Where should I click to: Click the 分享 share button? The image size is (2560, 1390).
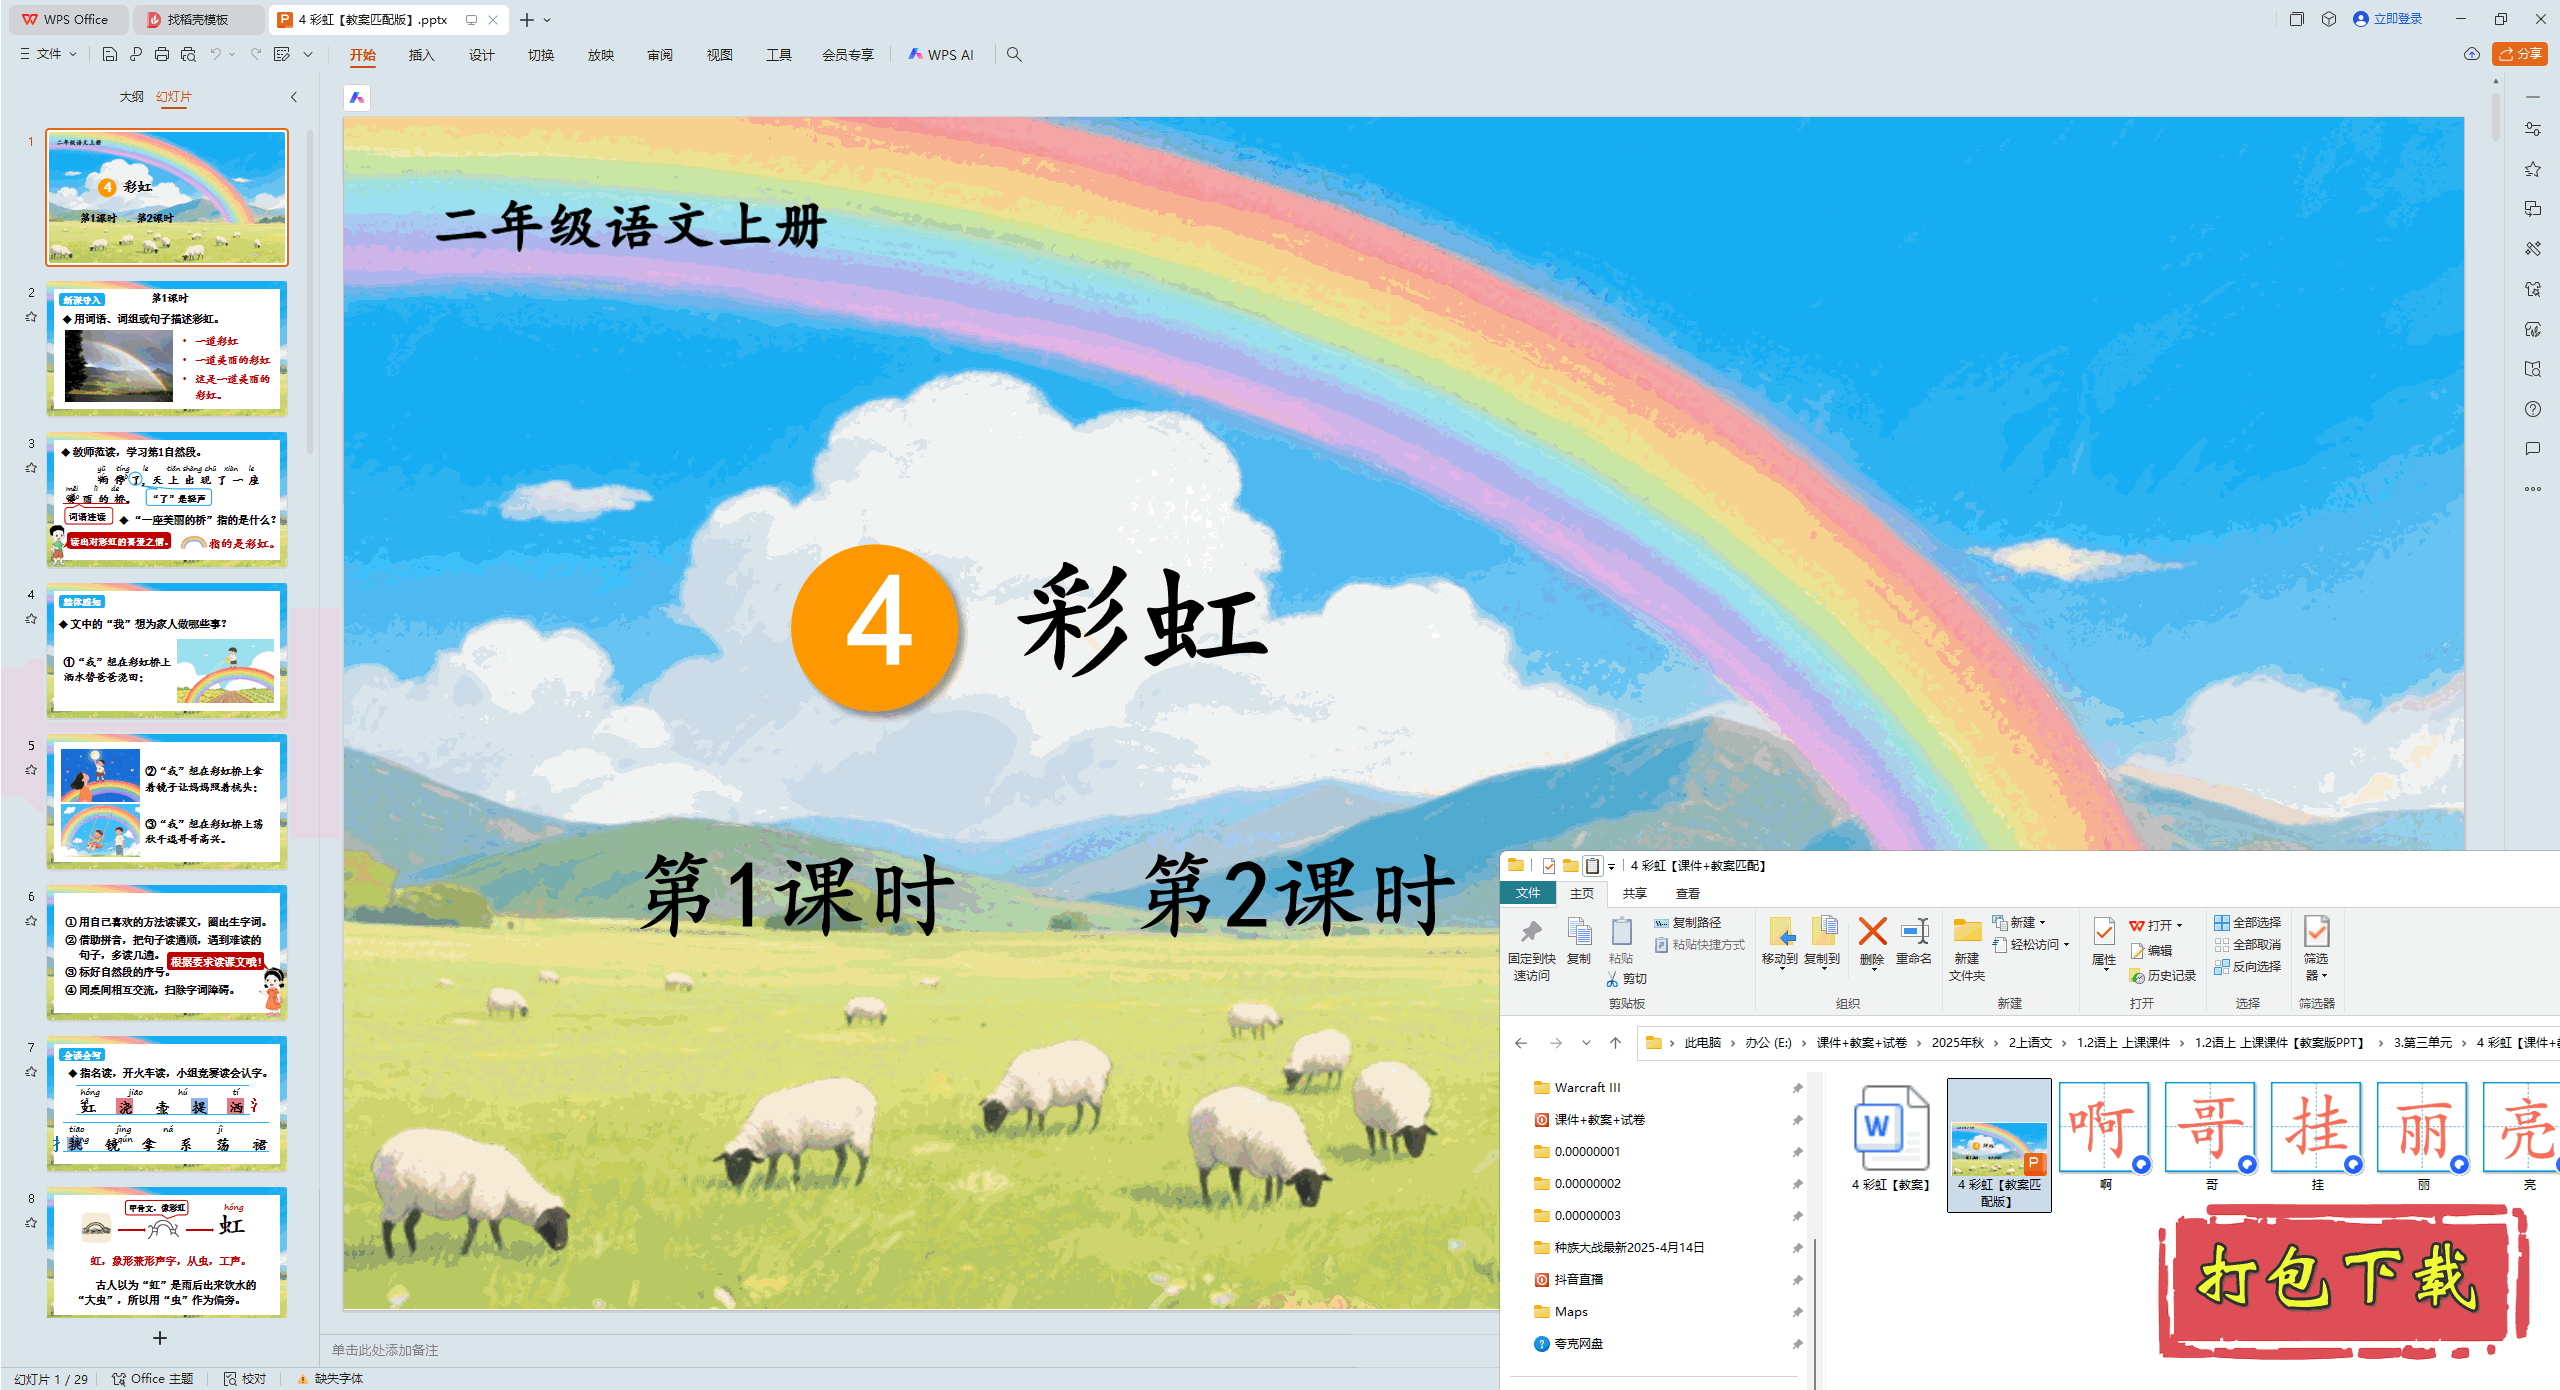(2520, 54)
